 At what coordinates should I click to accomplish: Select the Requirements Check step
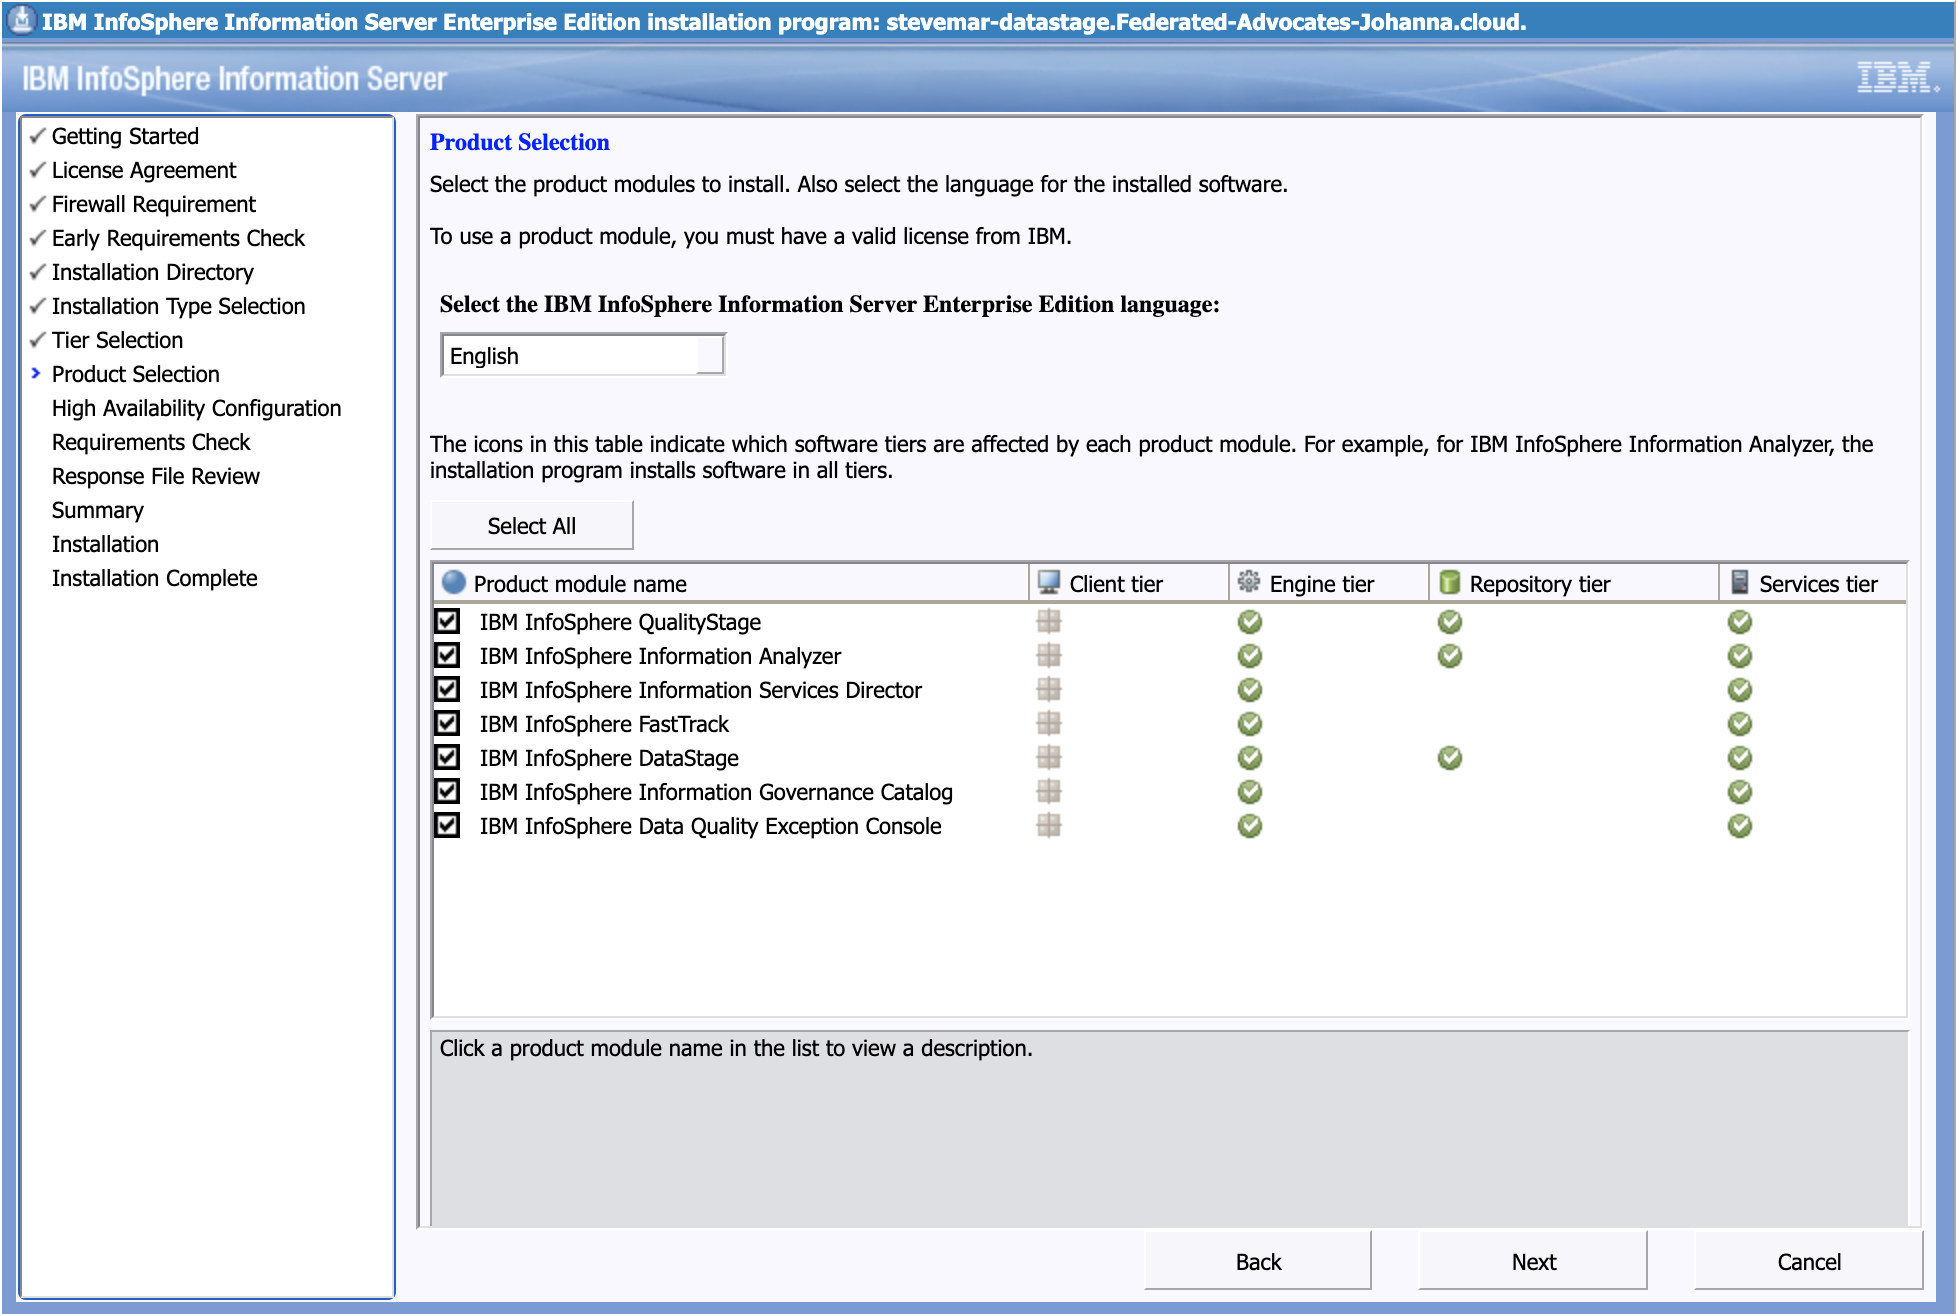151,442
